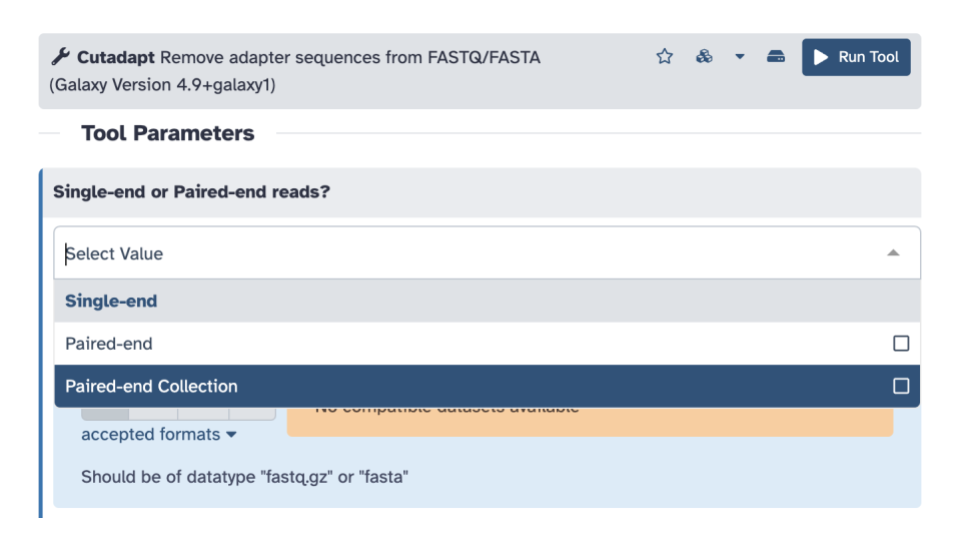Screen dimensions: 960x540
Task: Click into the Select Value search field
Action: (471, 253)
